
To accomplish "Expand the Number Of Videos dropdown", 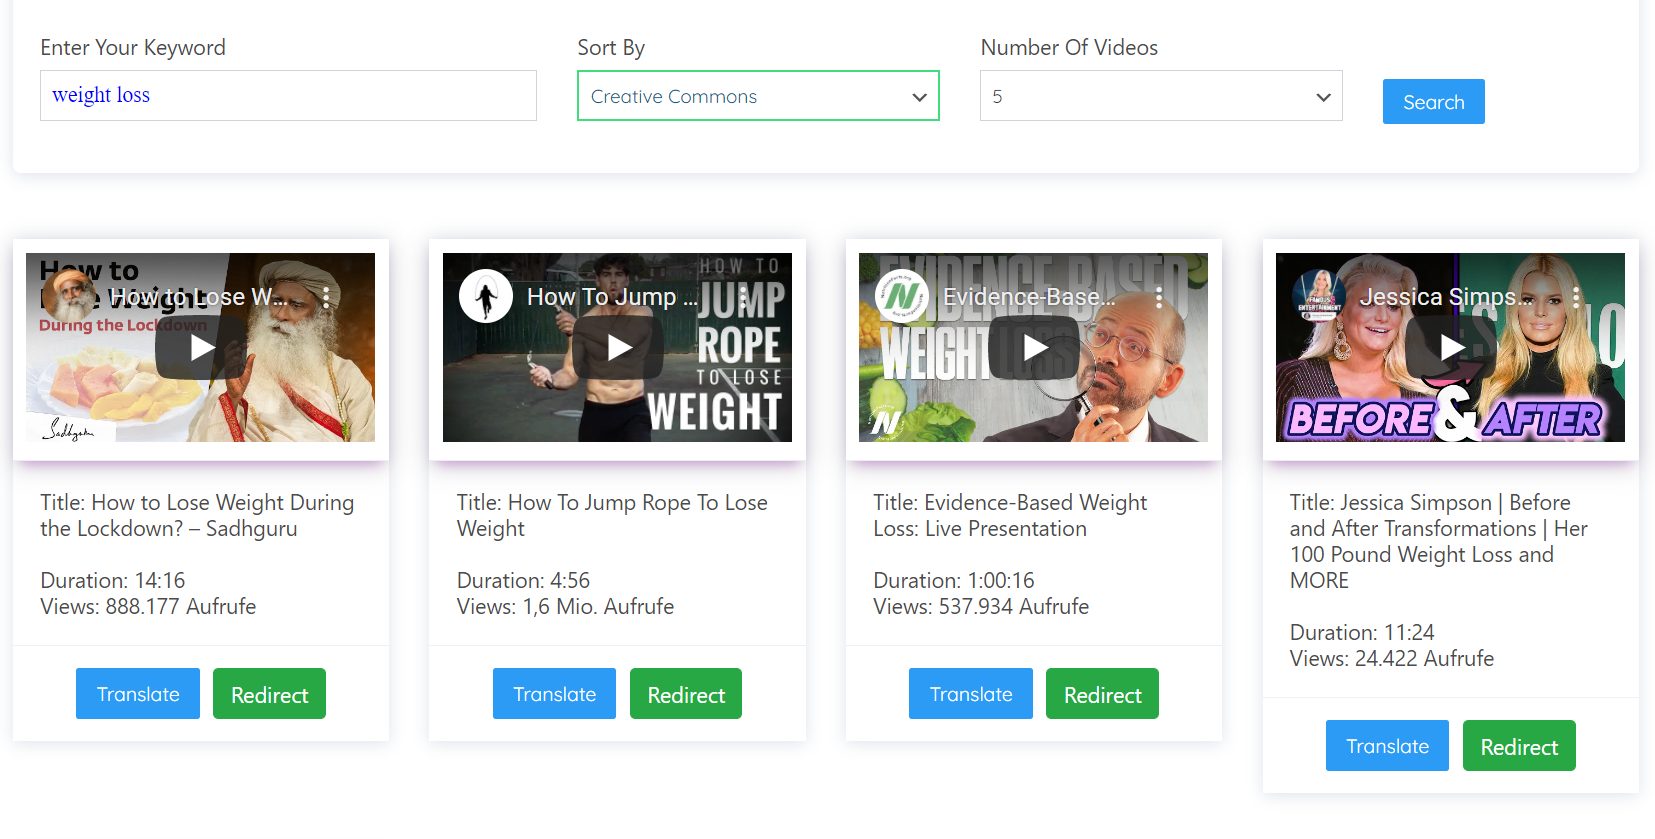I will (x=1161, y=96).
